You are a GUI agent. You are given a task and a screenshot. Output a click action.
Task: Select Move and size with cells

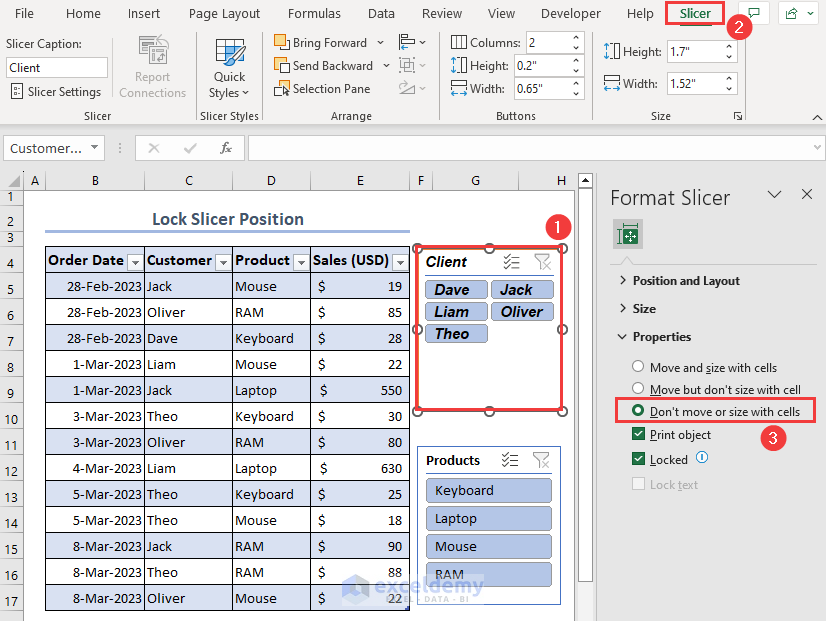point(638,366)
